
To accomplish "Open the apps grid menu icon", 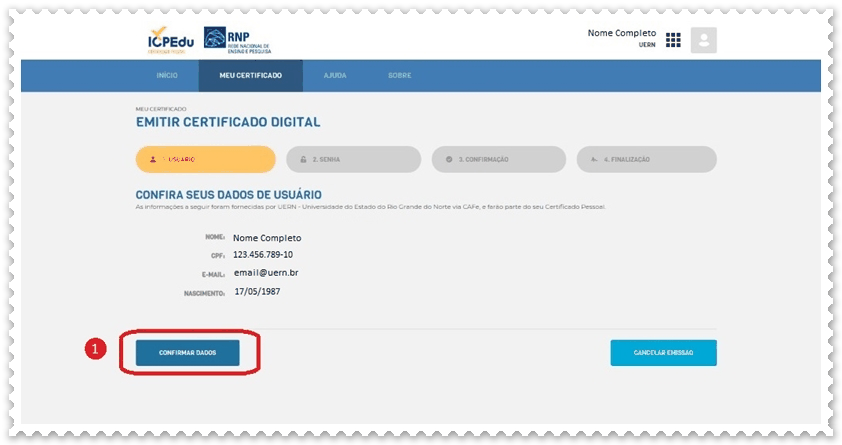I will (673, 40).
